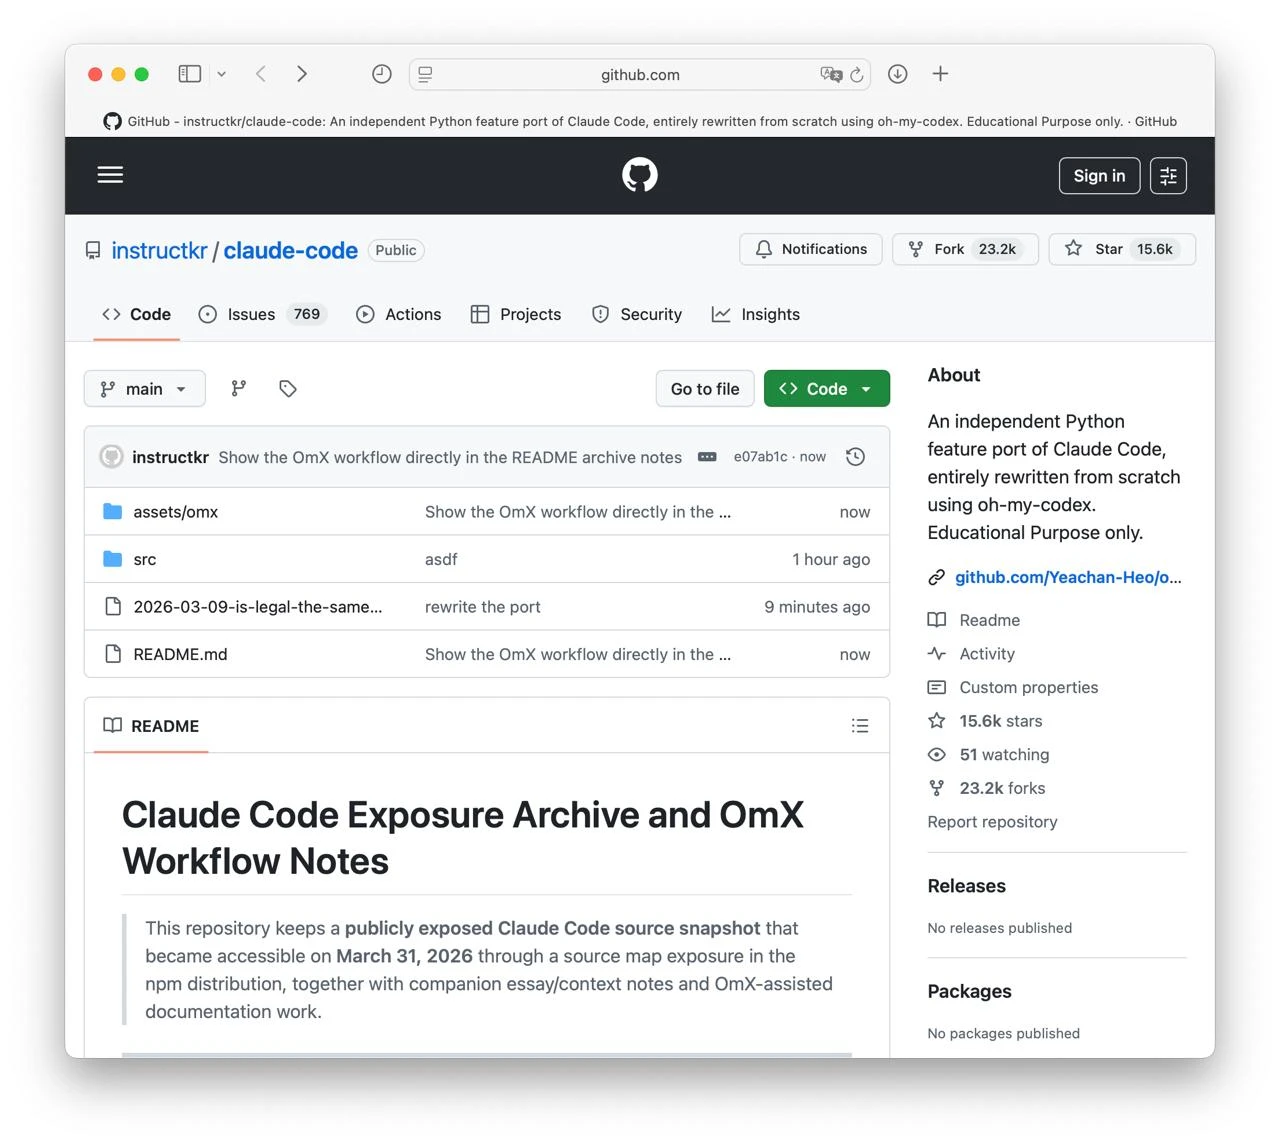Open a new tab with the plus icon
This screenshot has height=1144, width=1280.
click(940, 74)
